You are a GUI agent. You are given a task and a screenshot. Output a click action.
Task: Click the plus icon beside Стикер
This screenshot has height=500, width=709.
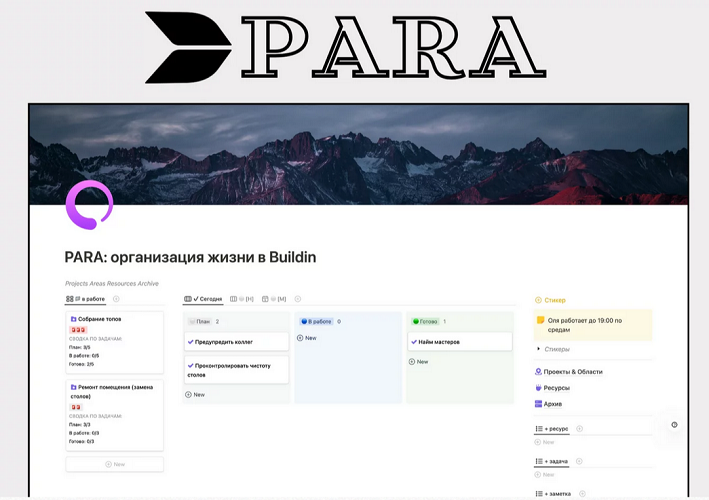pyautogui.click(x=539, y=299)
